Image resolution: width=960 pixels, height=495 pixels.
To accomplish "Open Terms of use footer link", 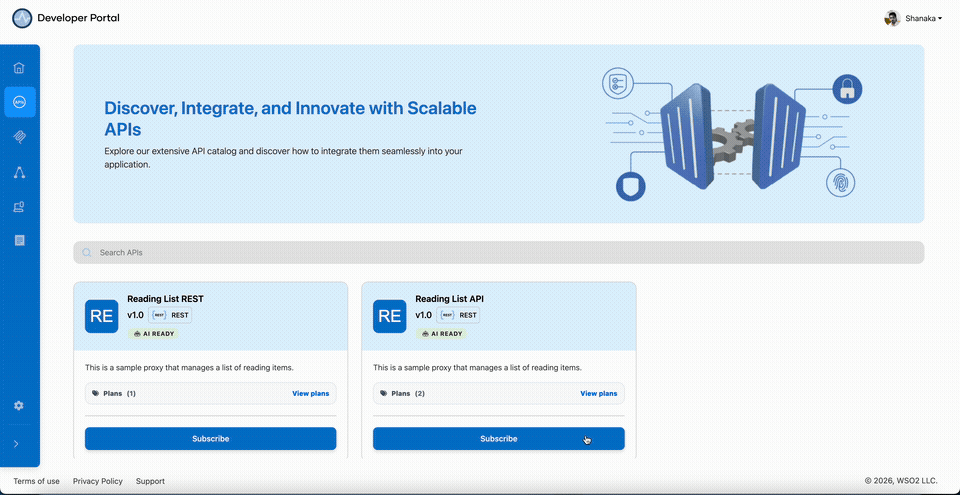I will (37, 481).
